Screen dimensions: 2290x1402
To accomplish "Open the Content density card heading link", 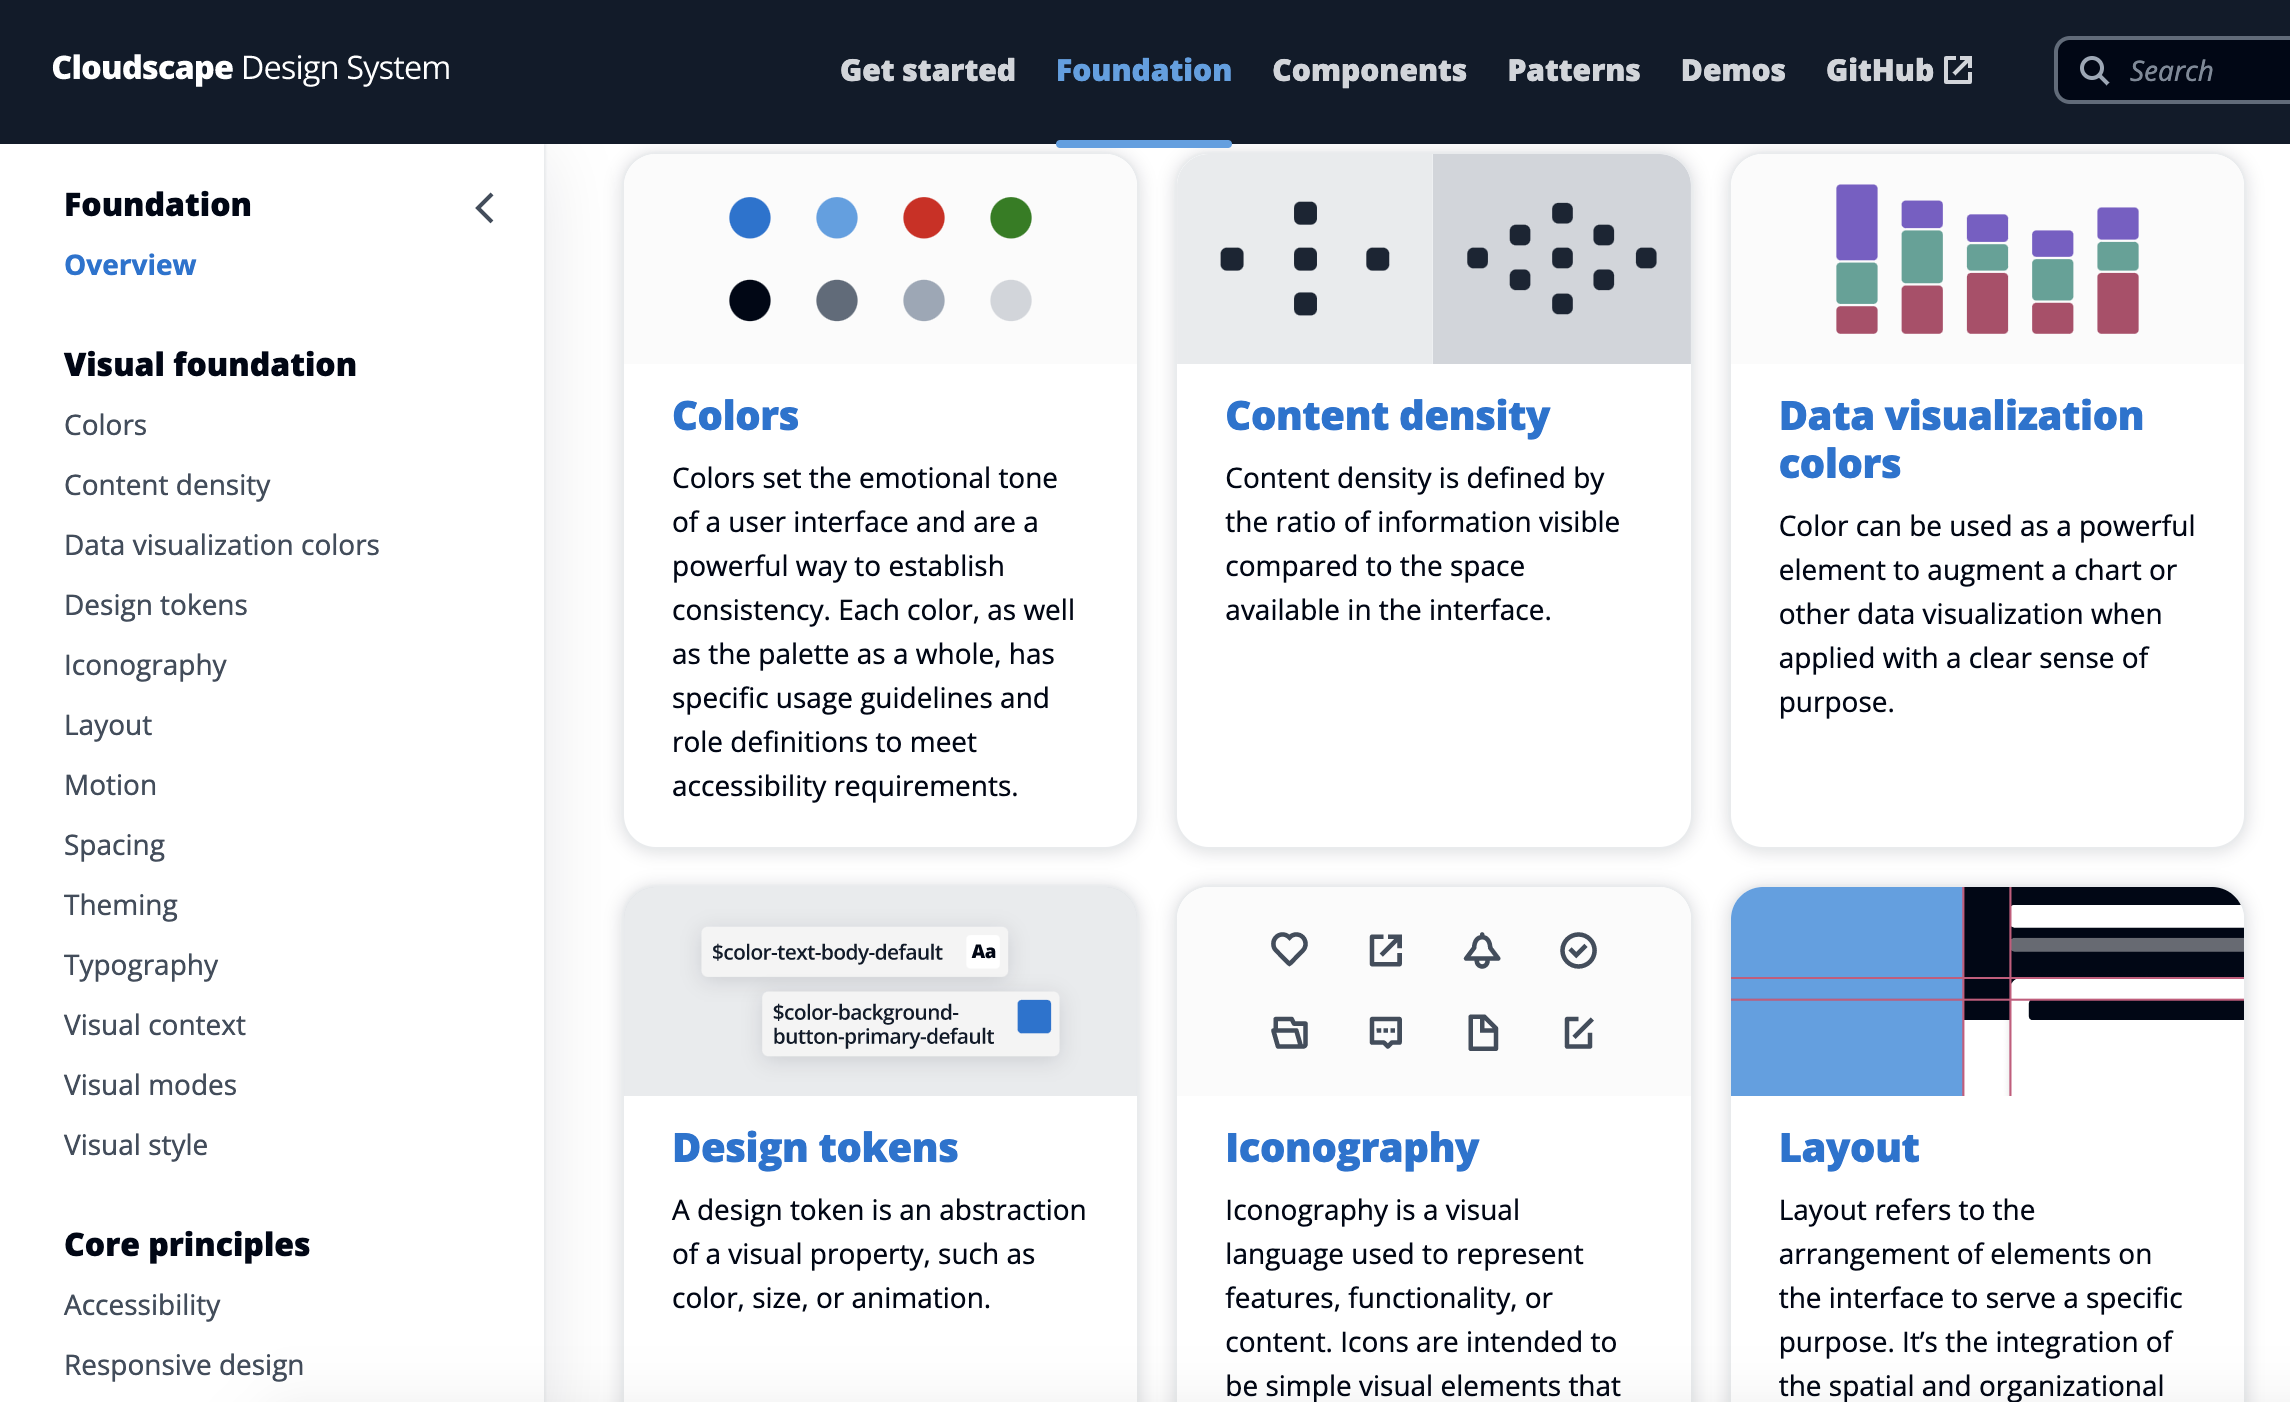I will pyautogui.click(x=1387, y=416).
